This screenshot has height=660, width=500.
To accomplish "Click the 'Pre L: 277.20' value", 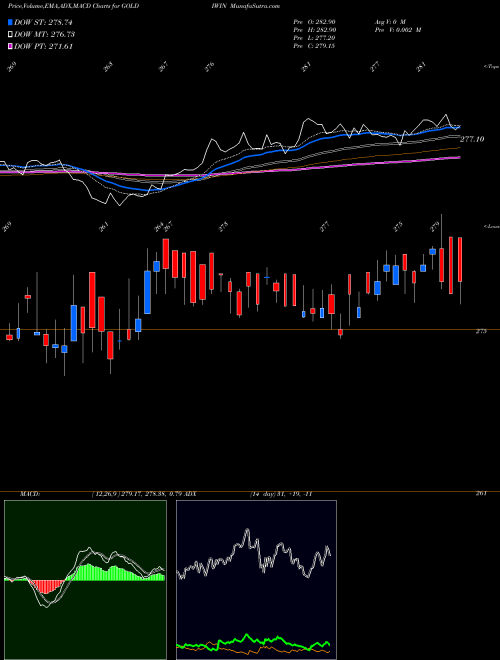I will (314, 38).
